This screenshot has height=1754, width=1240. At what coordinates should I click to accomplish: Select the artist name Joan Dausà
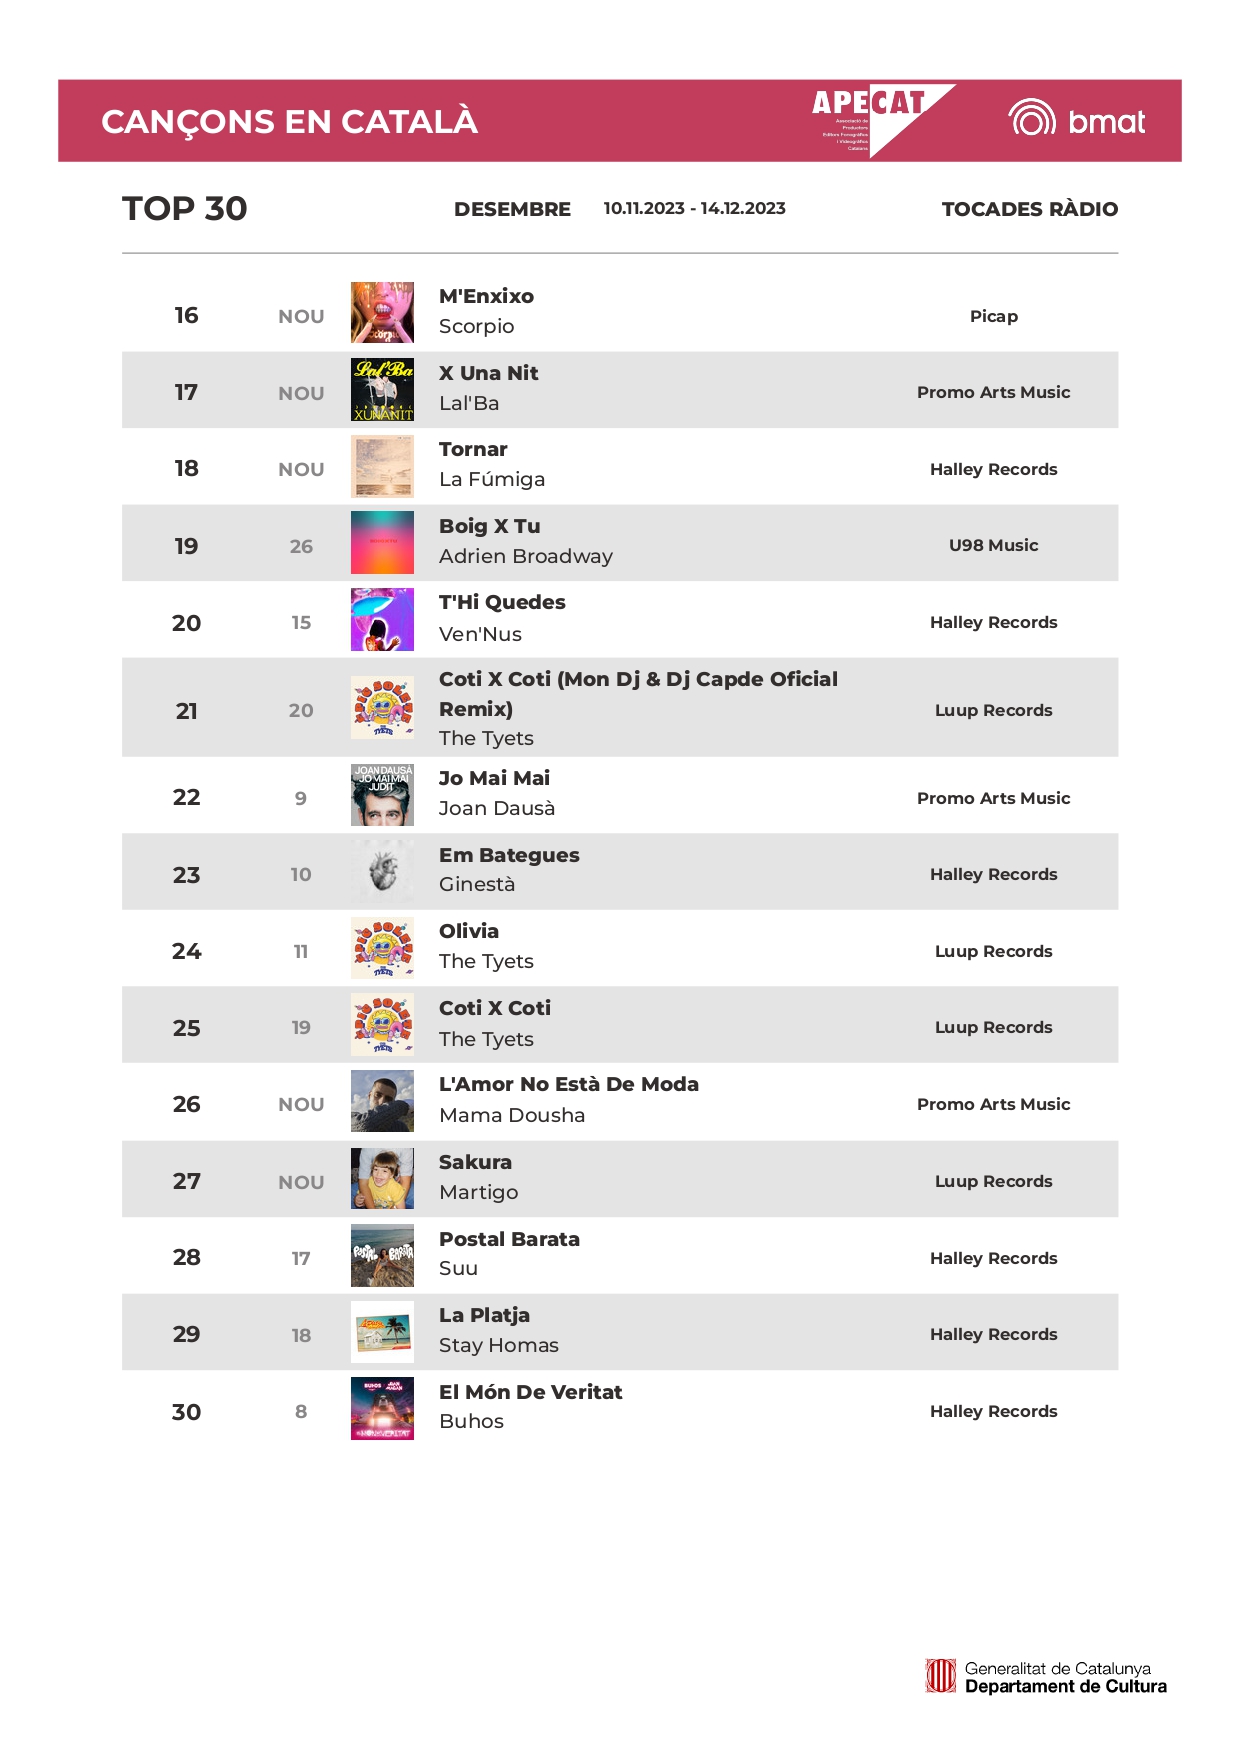coord(496,808)
